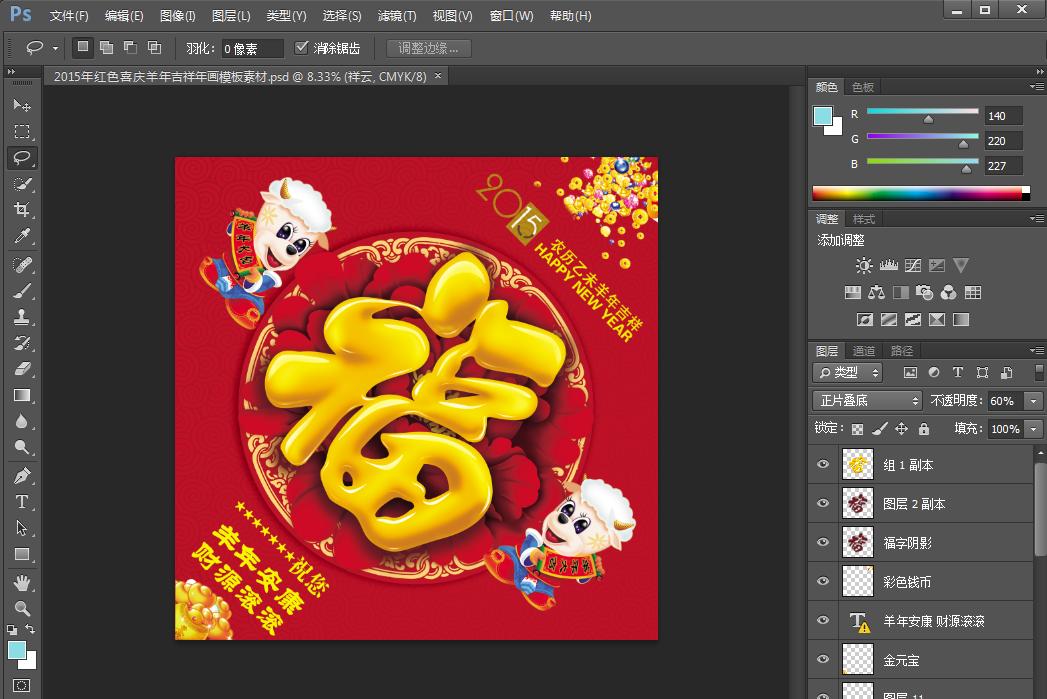The width and height of the screenshot is (1047, 699).
Task: Hide the 福字阴影 layer
Action: point(823,543)
